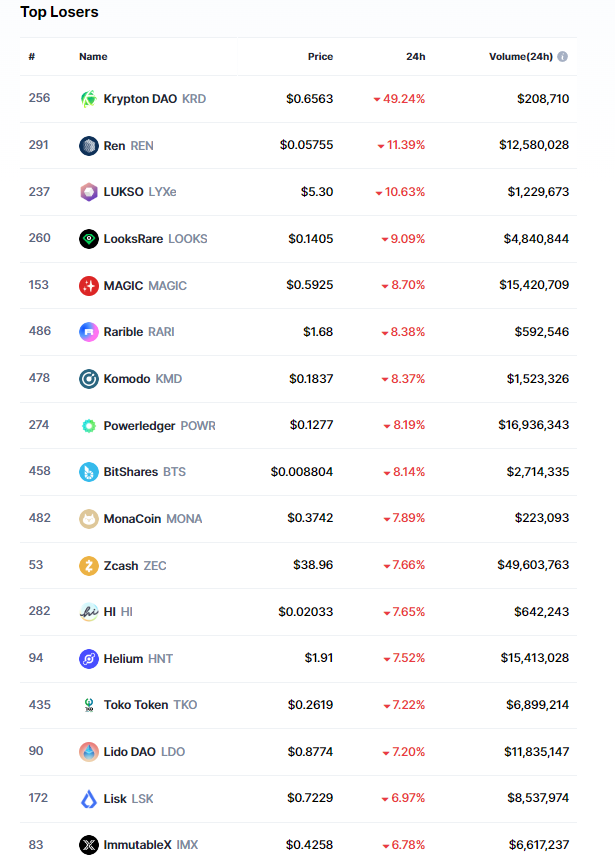Click the LooksRare eye icon

[89, 239]
